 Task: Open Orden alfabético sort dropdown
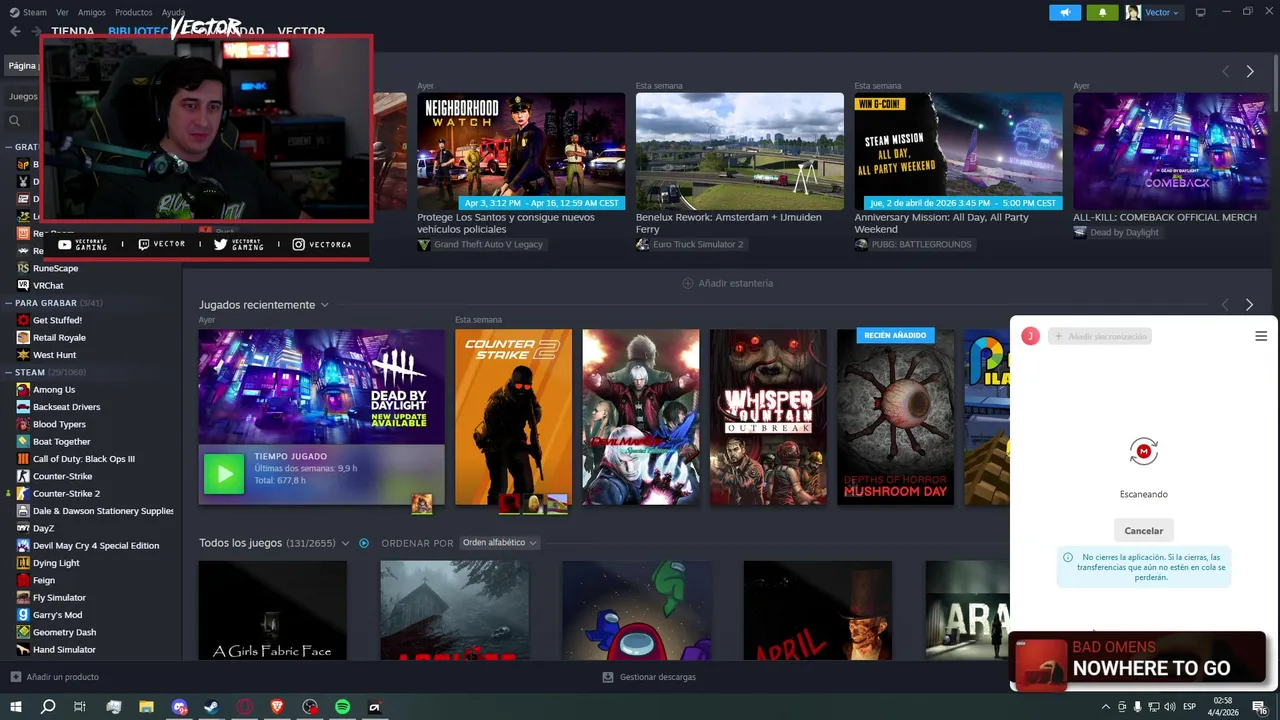pos(499,543)
